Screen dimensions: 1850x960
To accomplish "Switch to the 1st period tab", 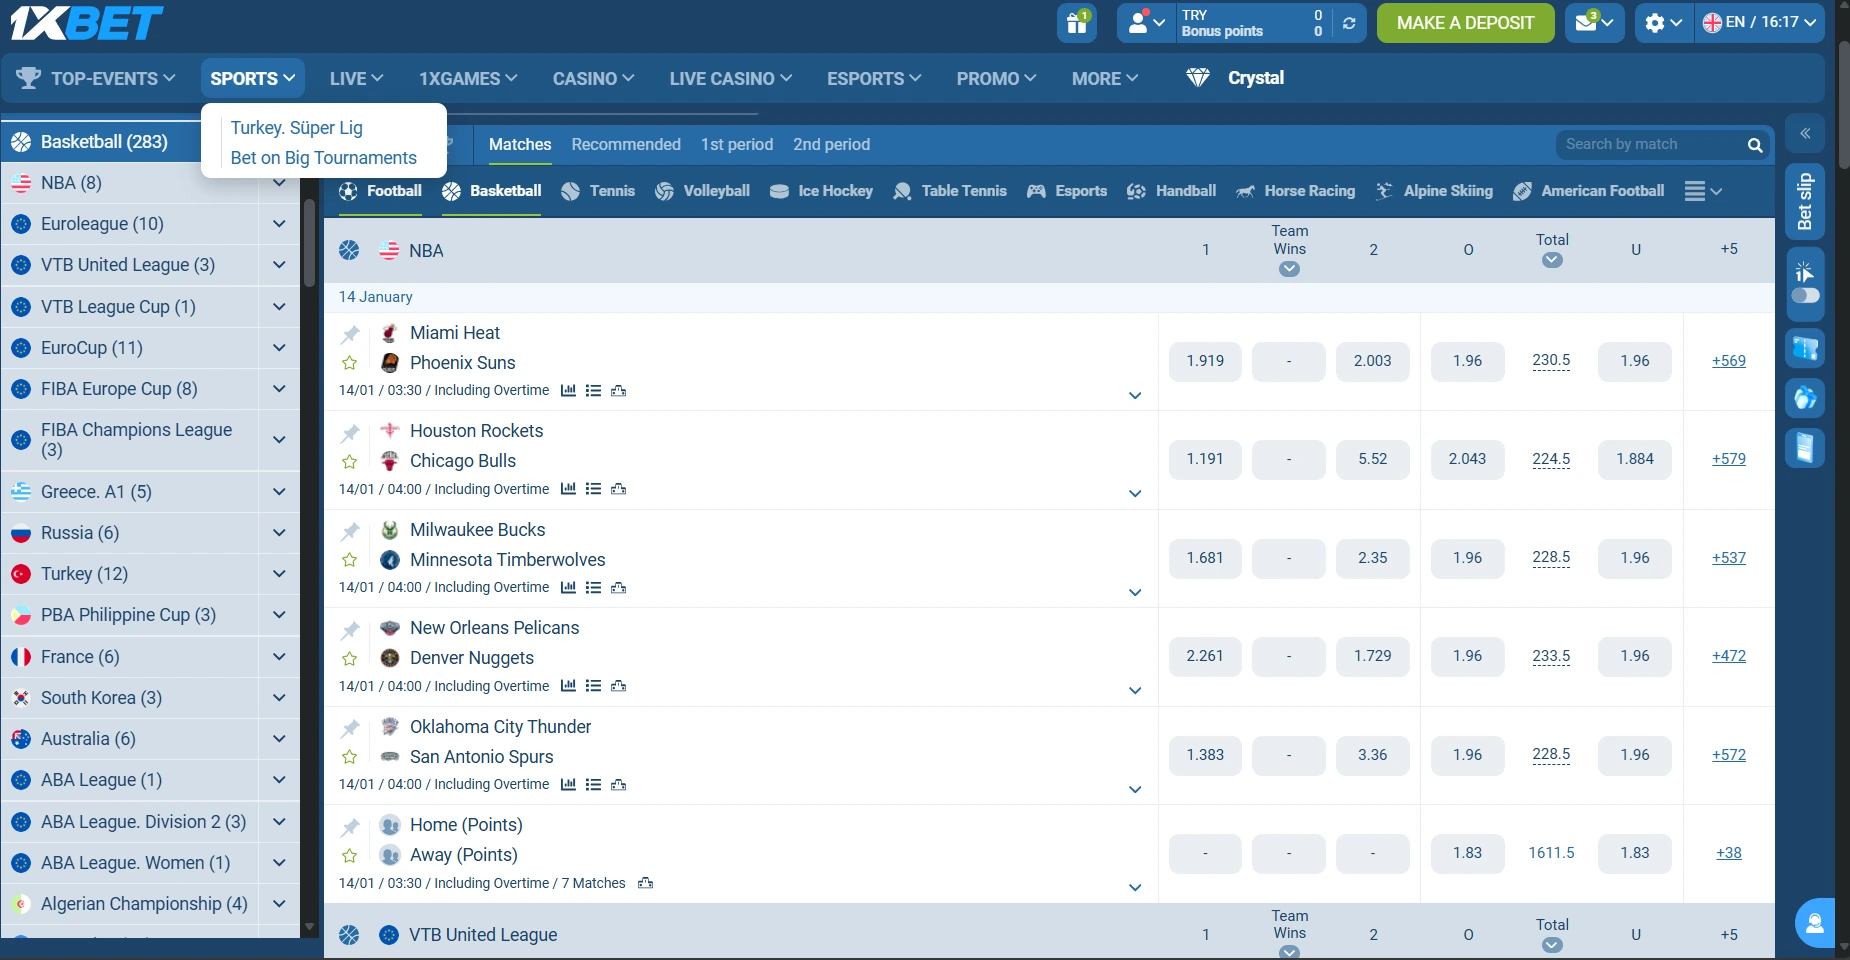I will [736, 144].
